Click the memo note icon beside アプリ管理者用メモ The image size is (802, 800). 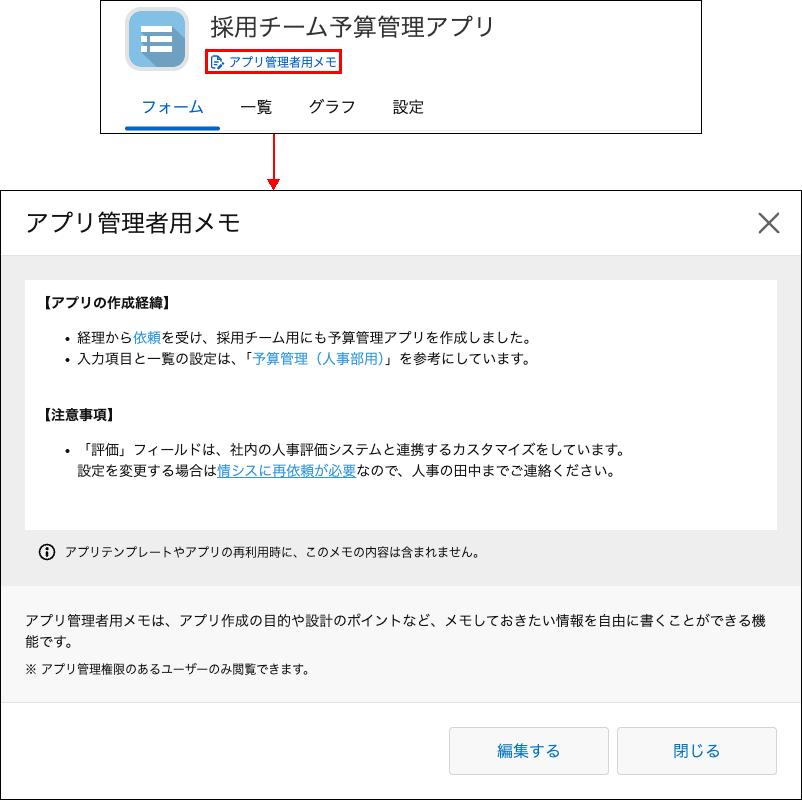[x=217, y=62]
